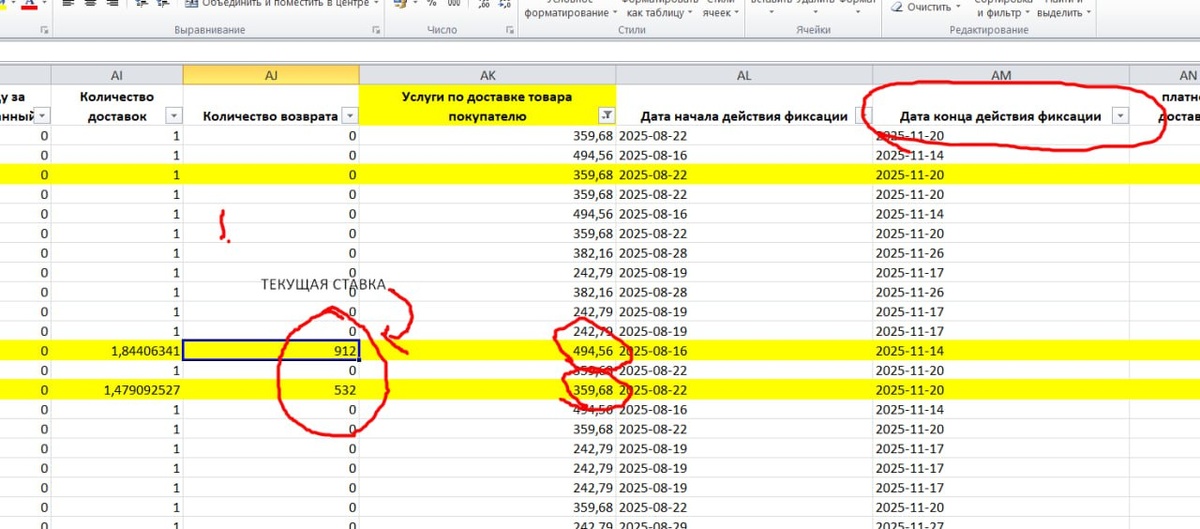Click the 'Услуги по доставке товара покупателю' header
Viewport: 1200px width, 529px height.
tap(487, 105)
